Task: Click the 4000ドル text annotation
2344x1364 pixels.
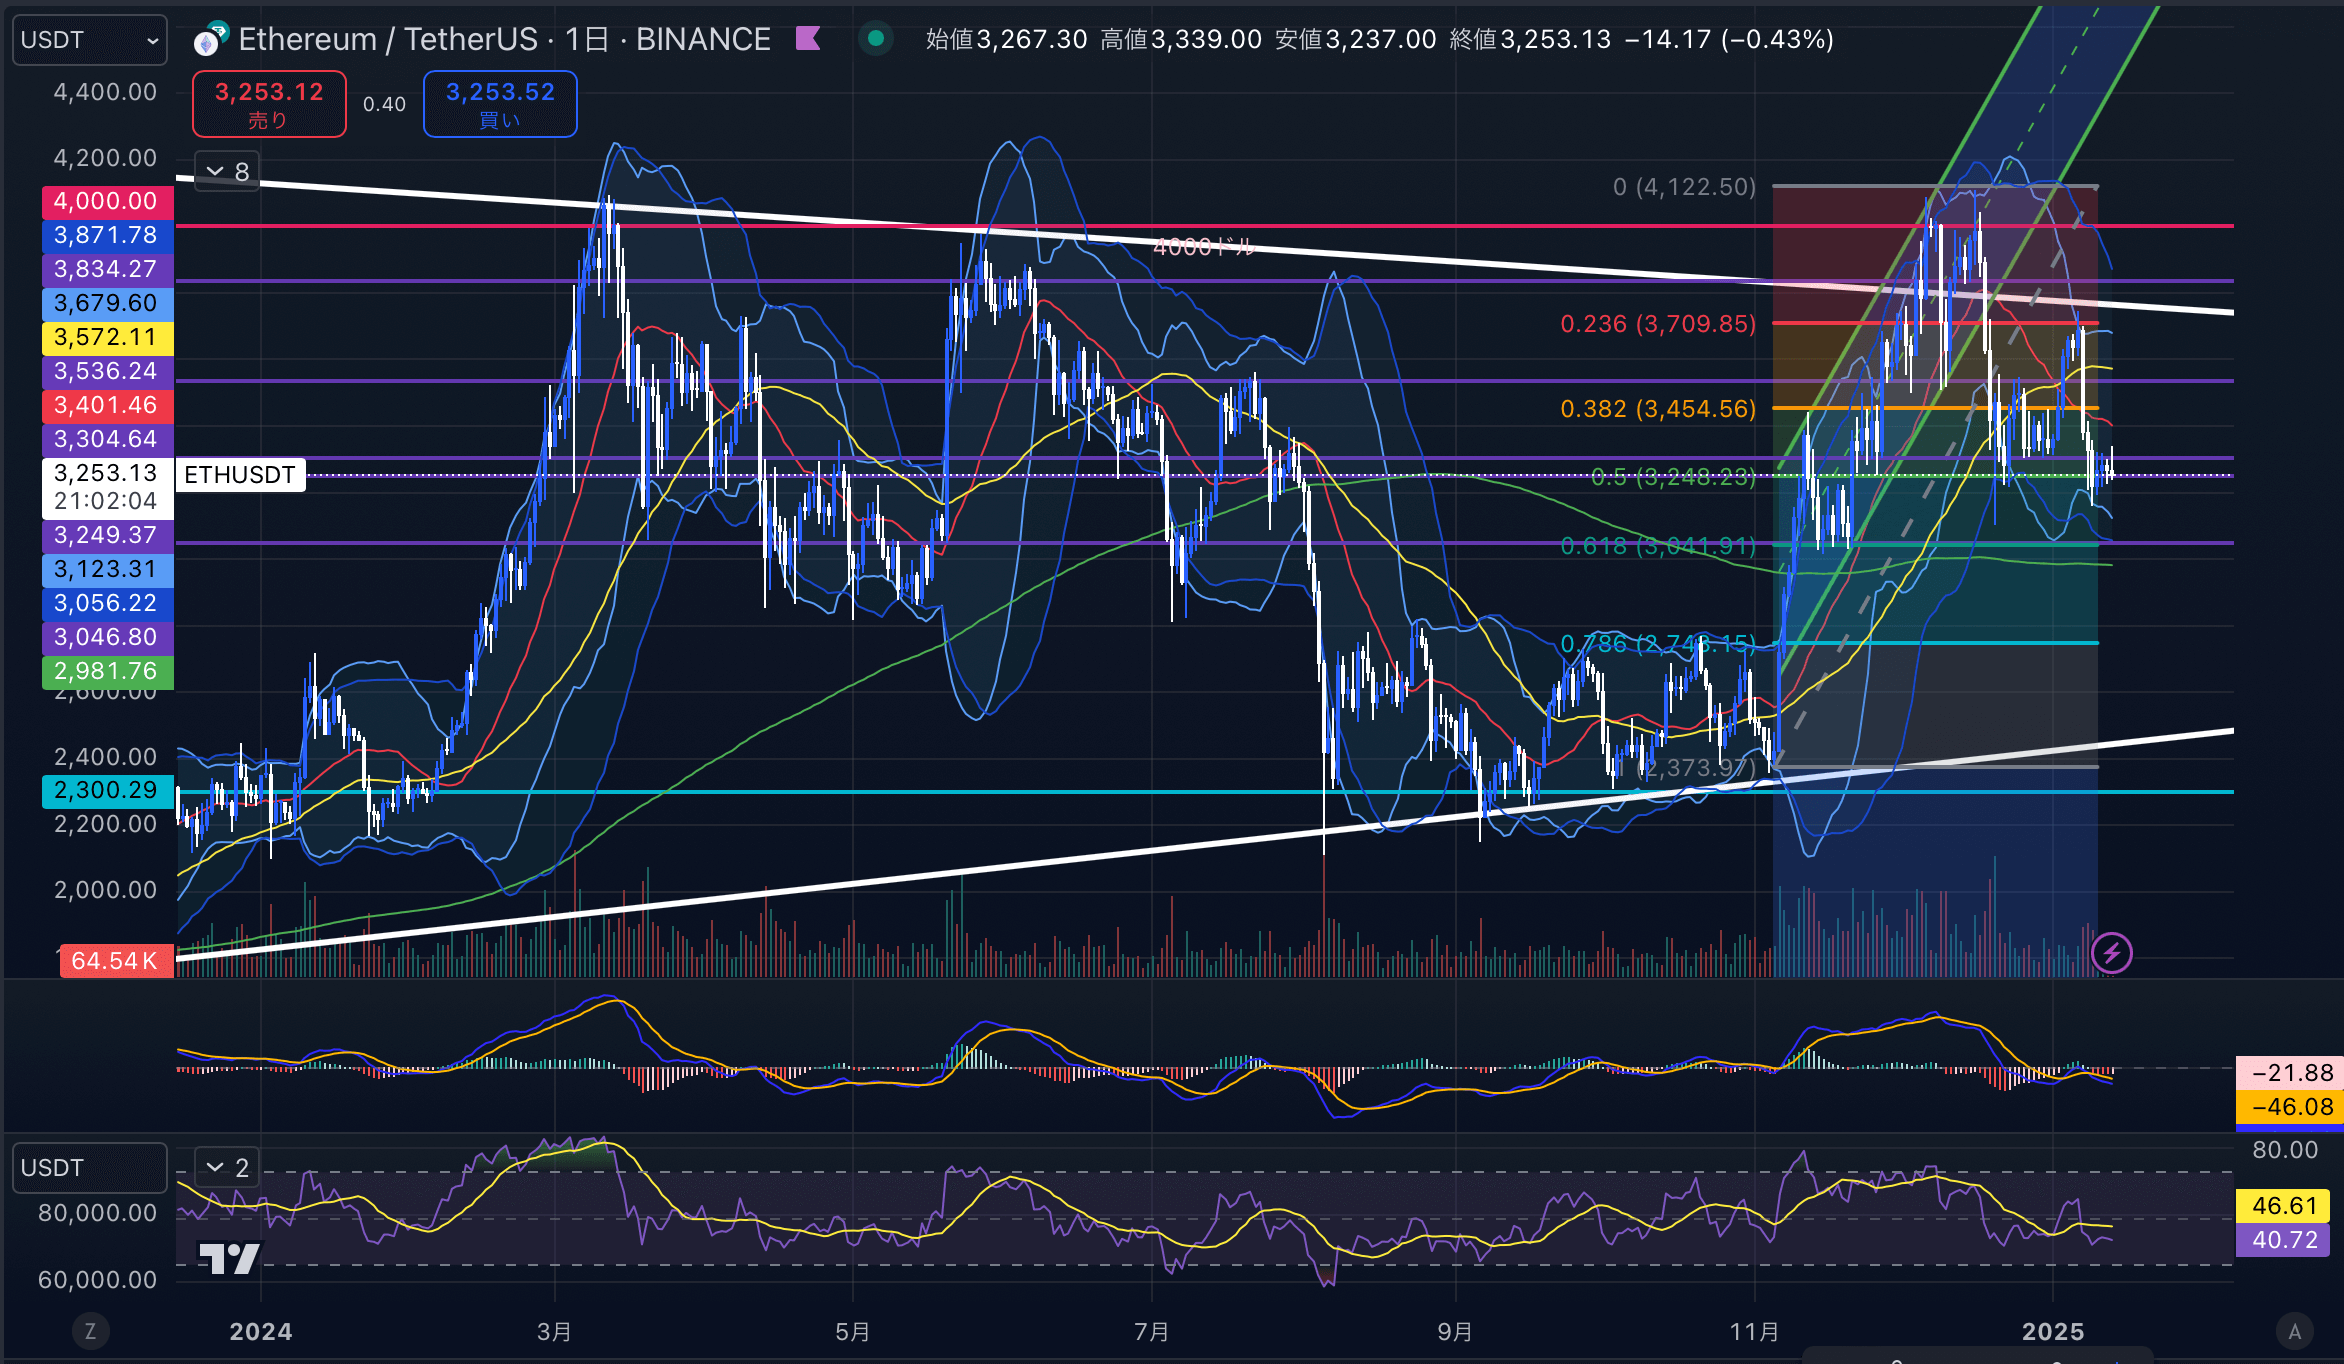Action: [x=1203, y=247]
